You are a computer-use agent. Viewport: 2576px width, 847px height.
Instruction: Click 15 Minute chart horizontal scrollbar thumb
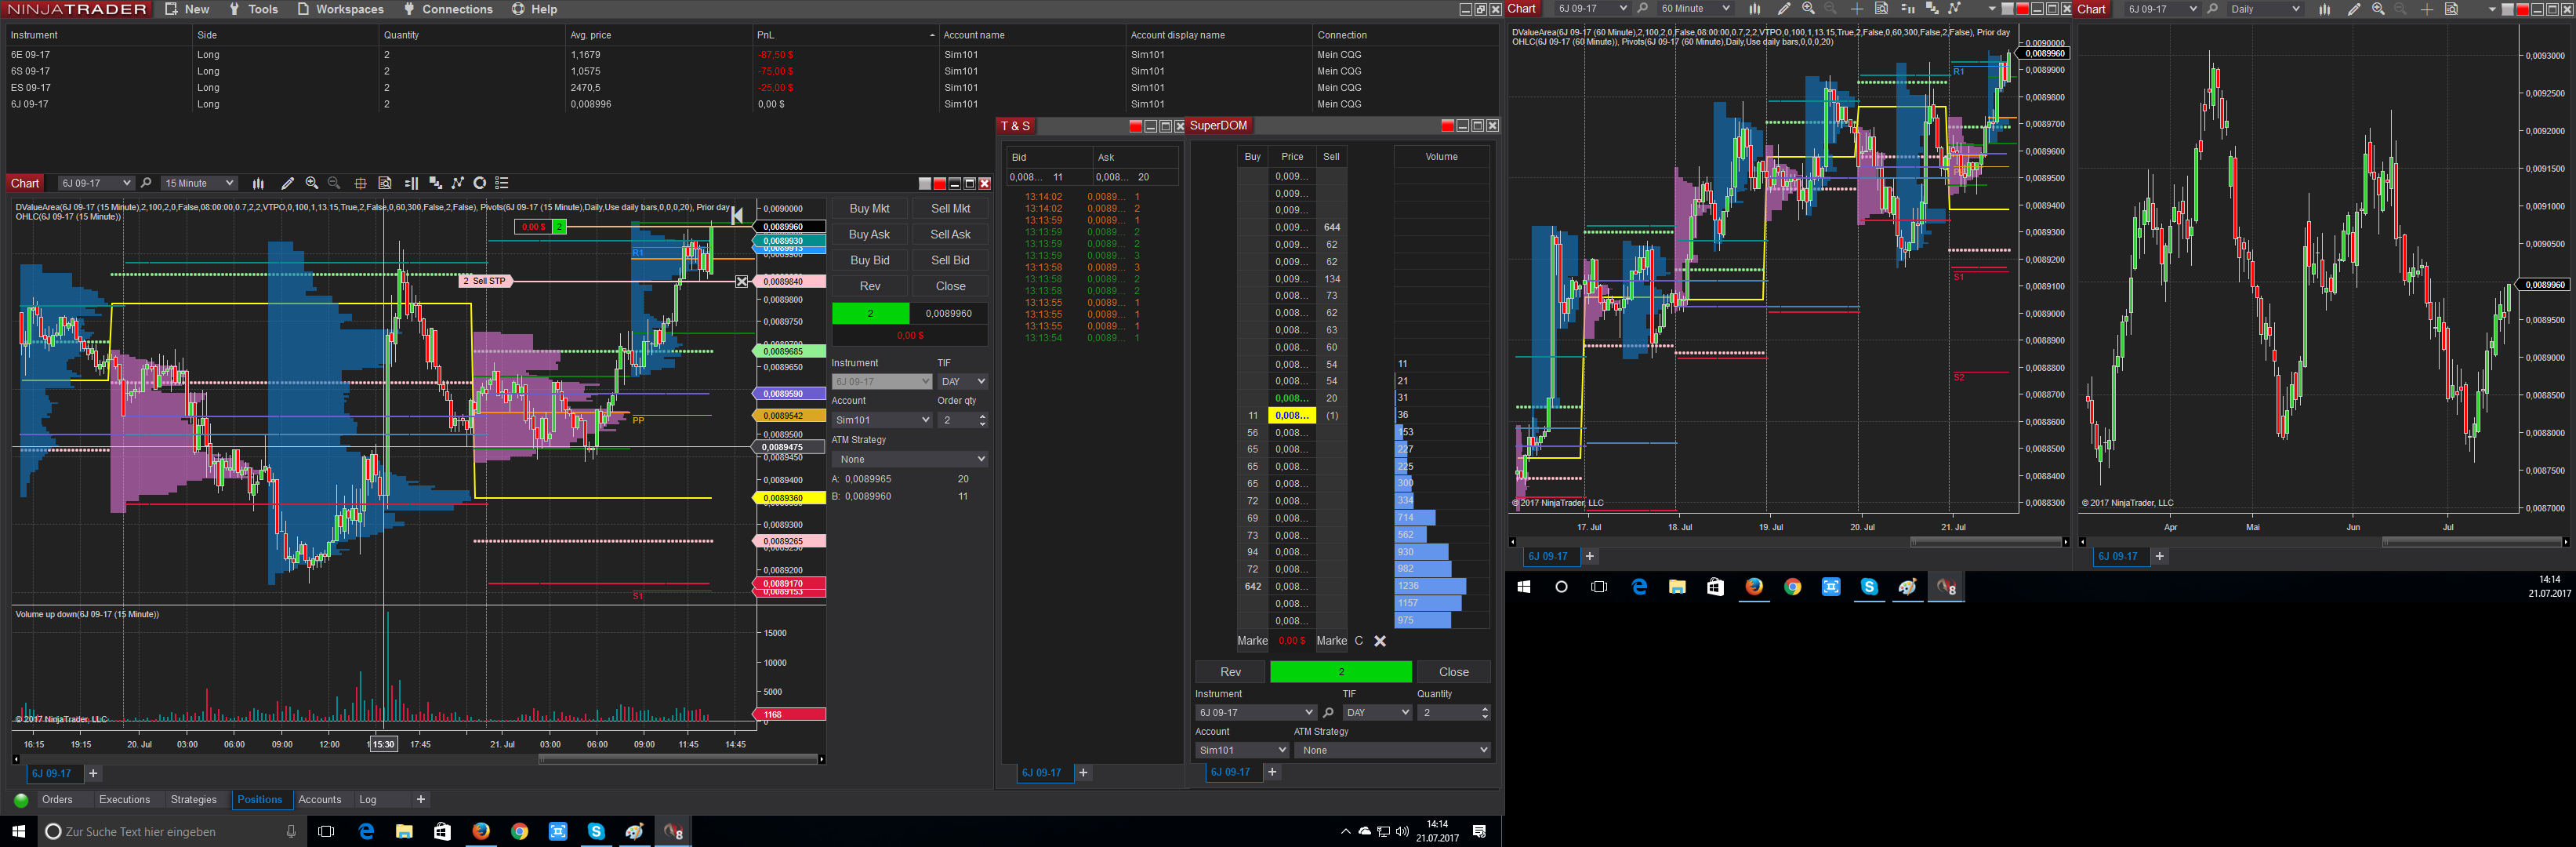tap(678, 759)
